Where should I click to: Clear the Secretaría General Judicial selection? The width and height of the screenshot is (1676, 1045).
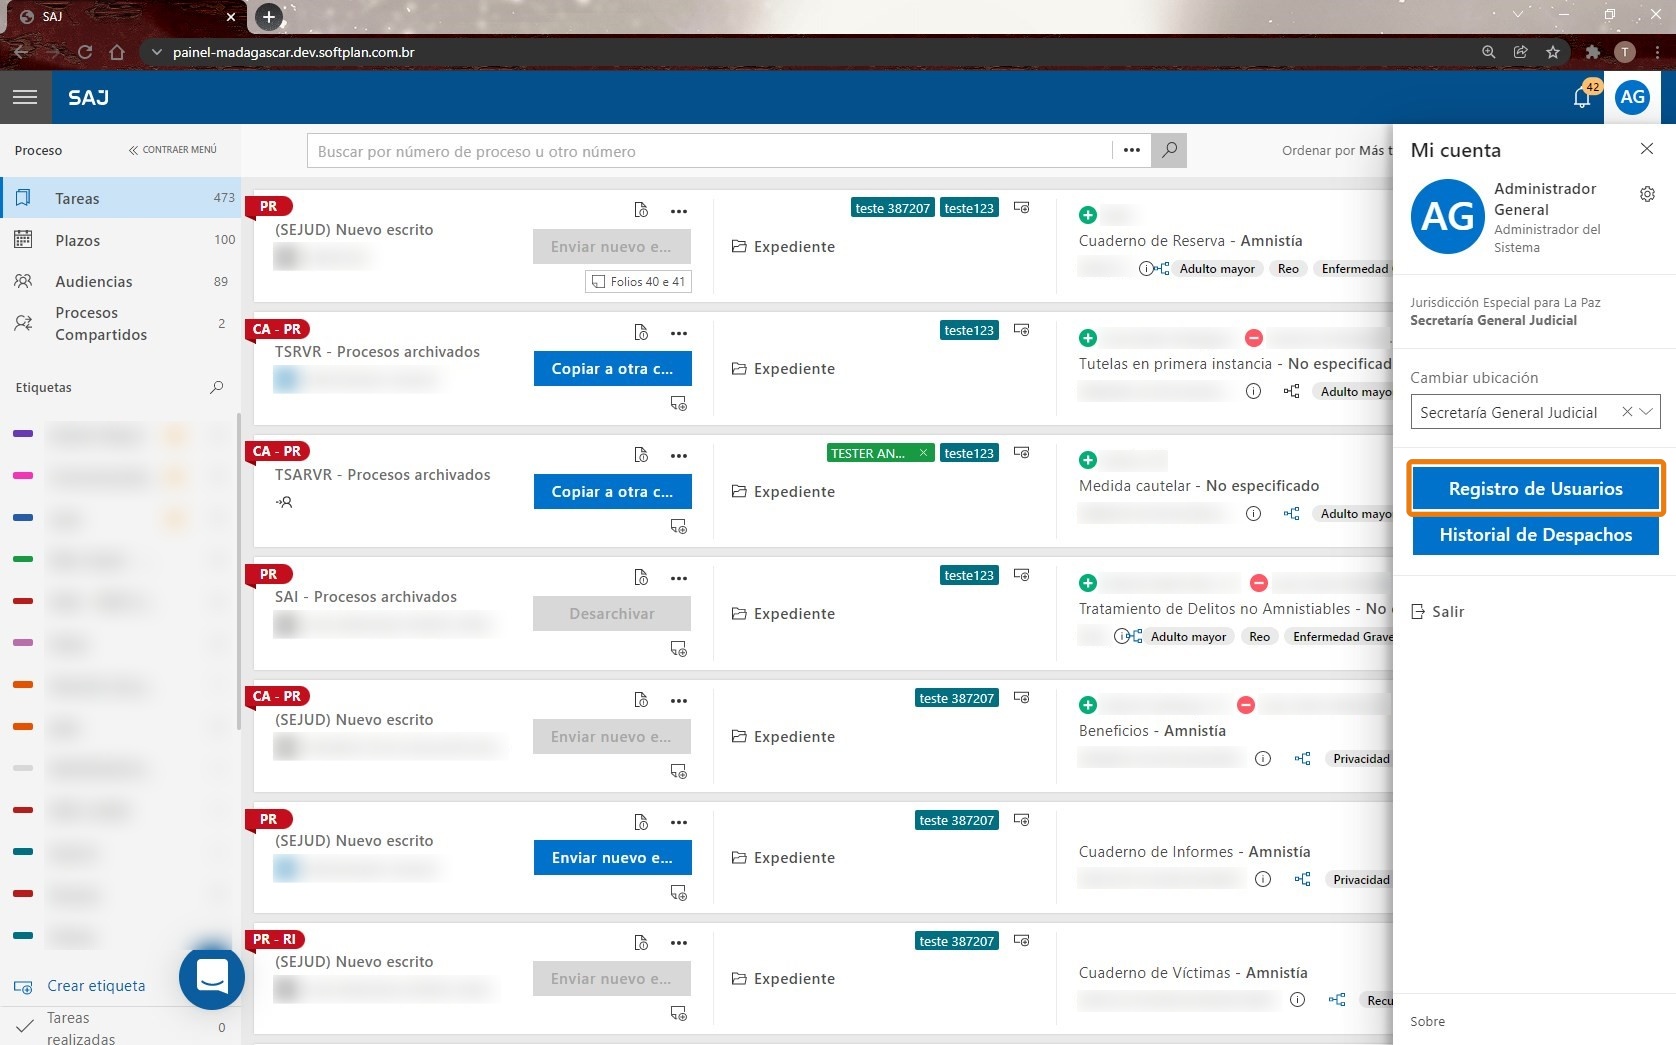click(1627, 412)
